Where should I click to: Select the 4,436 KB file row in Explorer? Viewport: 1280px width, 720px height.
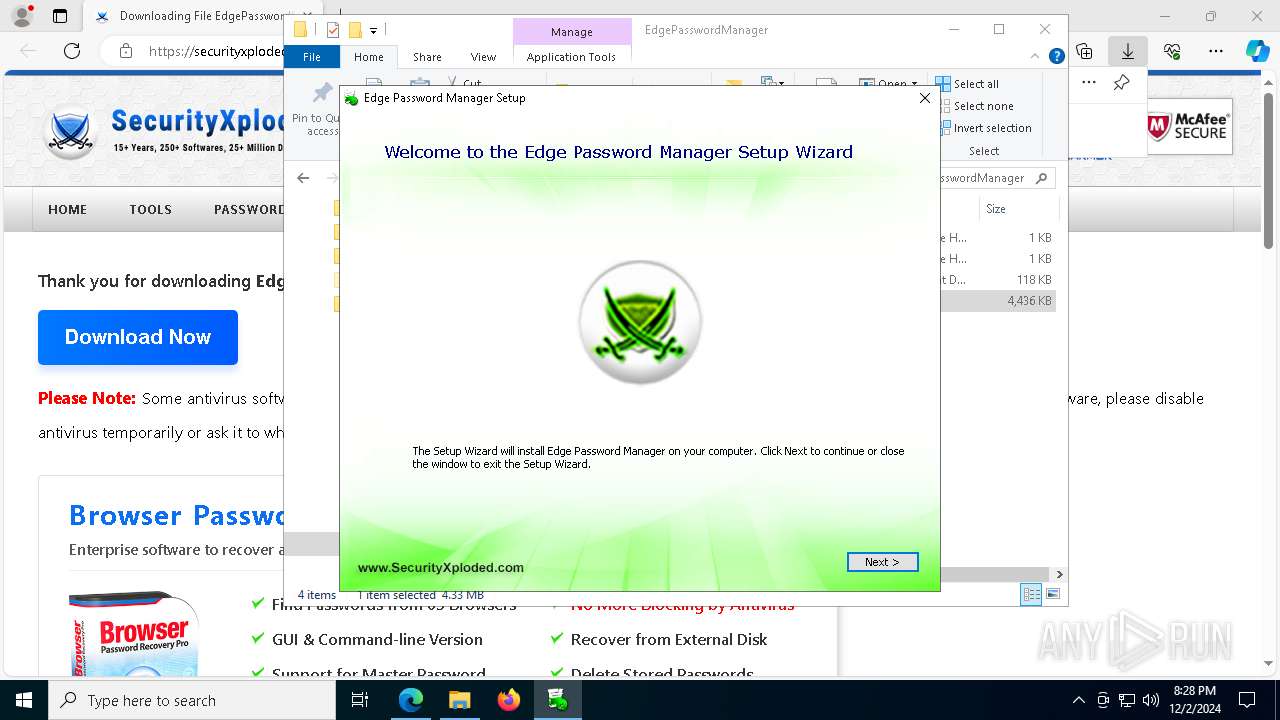(998, 301)
